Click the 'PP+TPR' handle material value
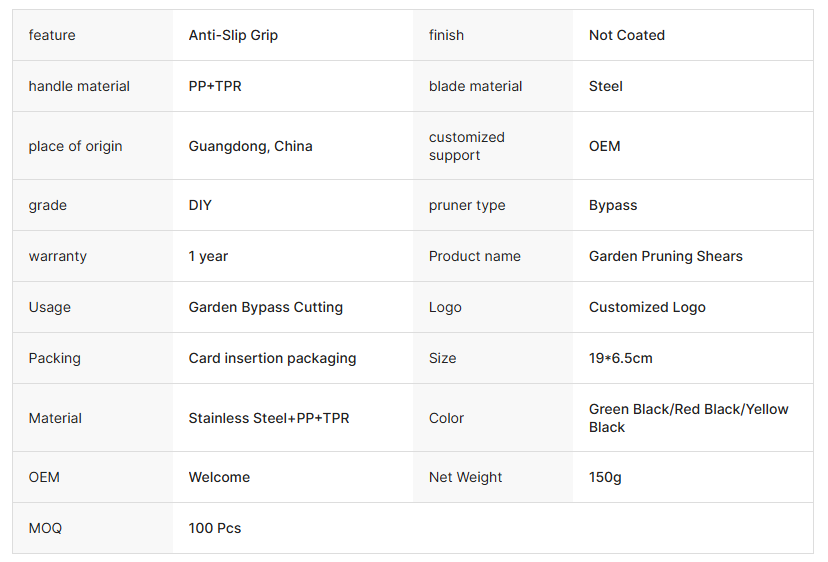Screen dimensions: 828x562 (x=215, y=86)
